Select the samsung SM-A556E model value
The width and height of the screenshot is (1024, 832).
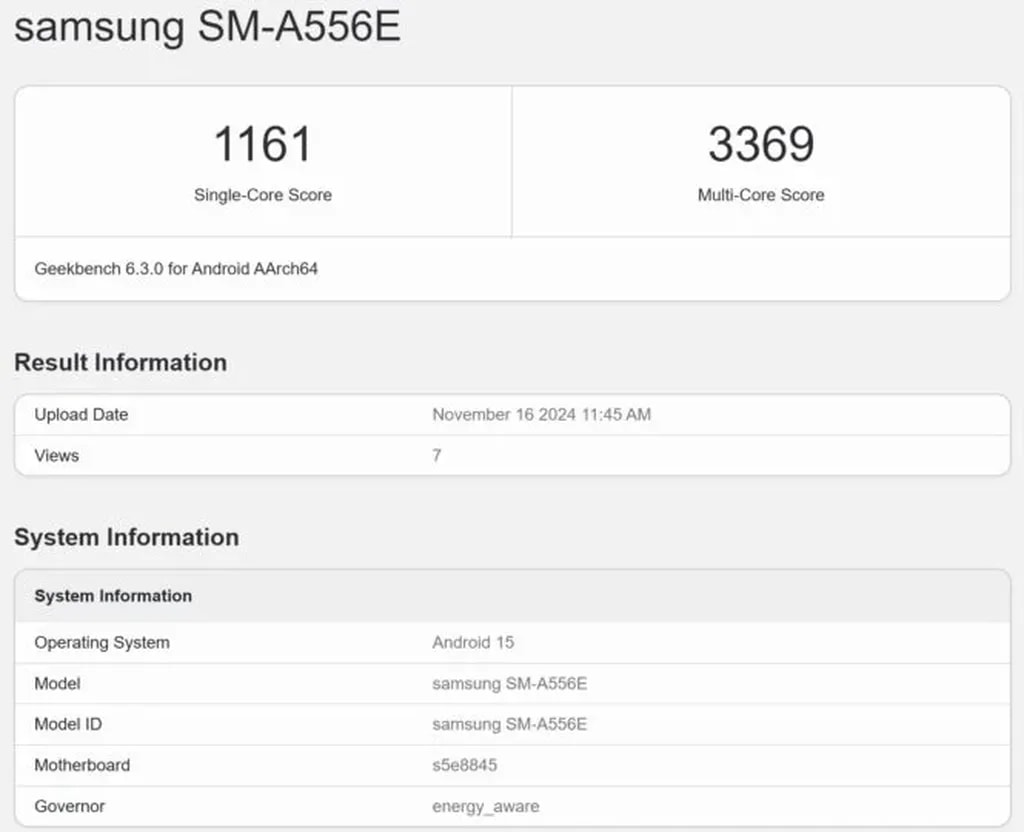(510, 684)
